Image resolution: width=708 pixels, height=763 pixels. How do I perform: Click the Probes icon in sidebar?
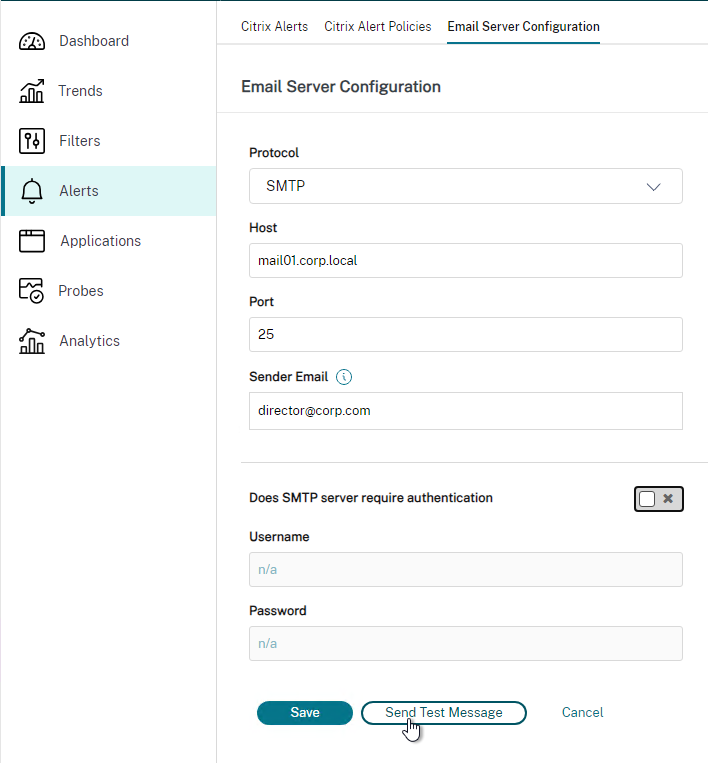(x=31, y=291)
